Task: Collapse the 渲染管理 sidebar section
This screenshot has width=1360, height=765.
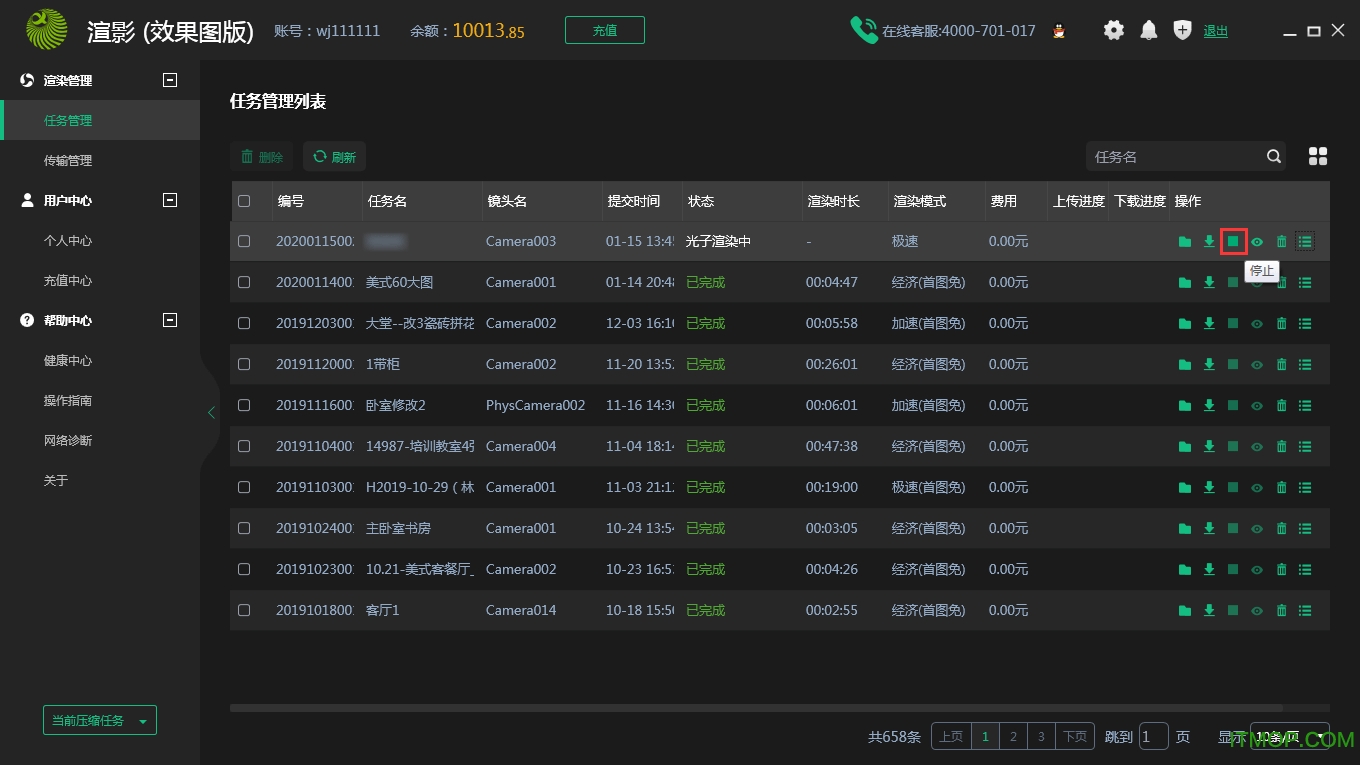Action: [x=170, y=80]
